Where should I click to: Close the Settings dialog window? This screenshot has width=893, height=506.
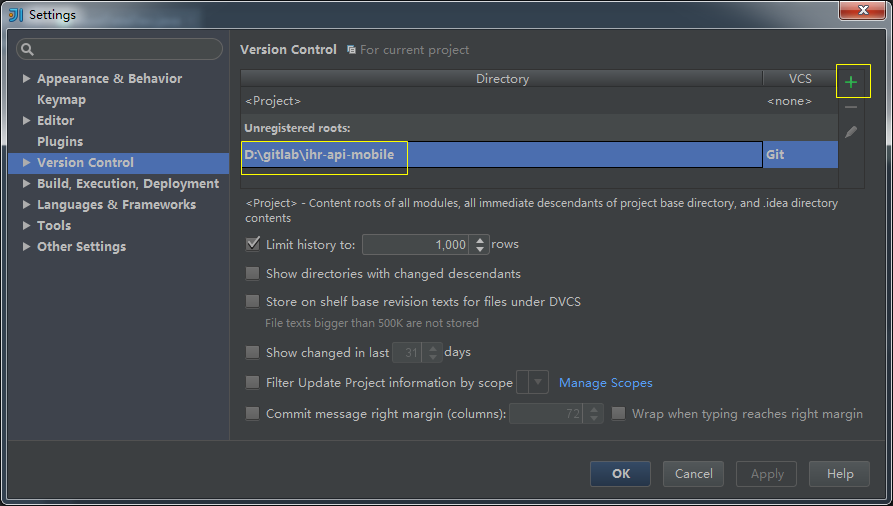(x=862, y=10)
